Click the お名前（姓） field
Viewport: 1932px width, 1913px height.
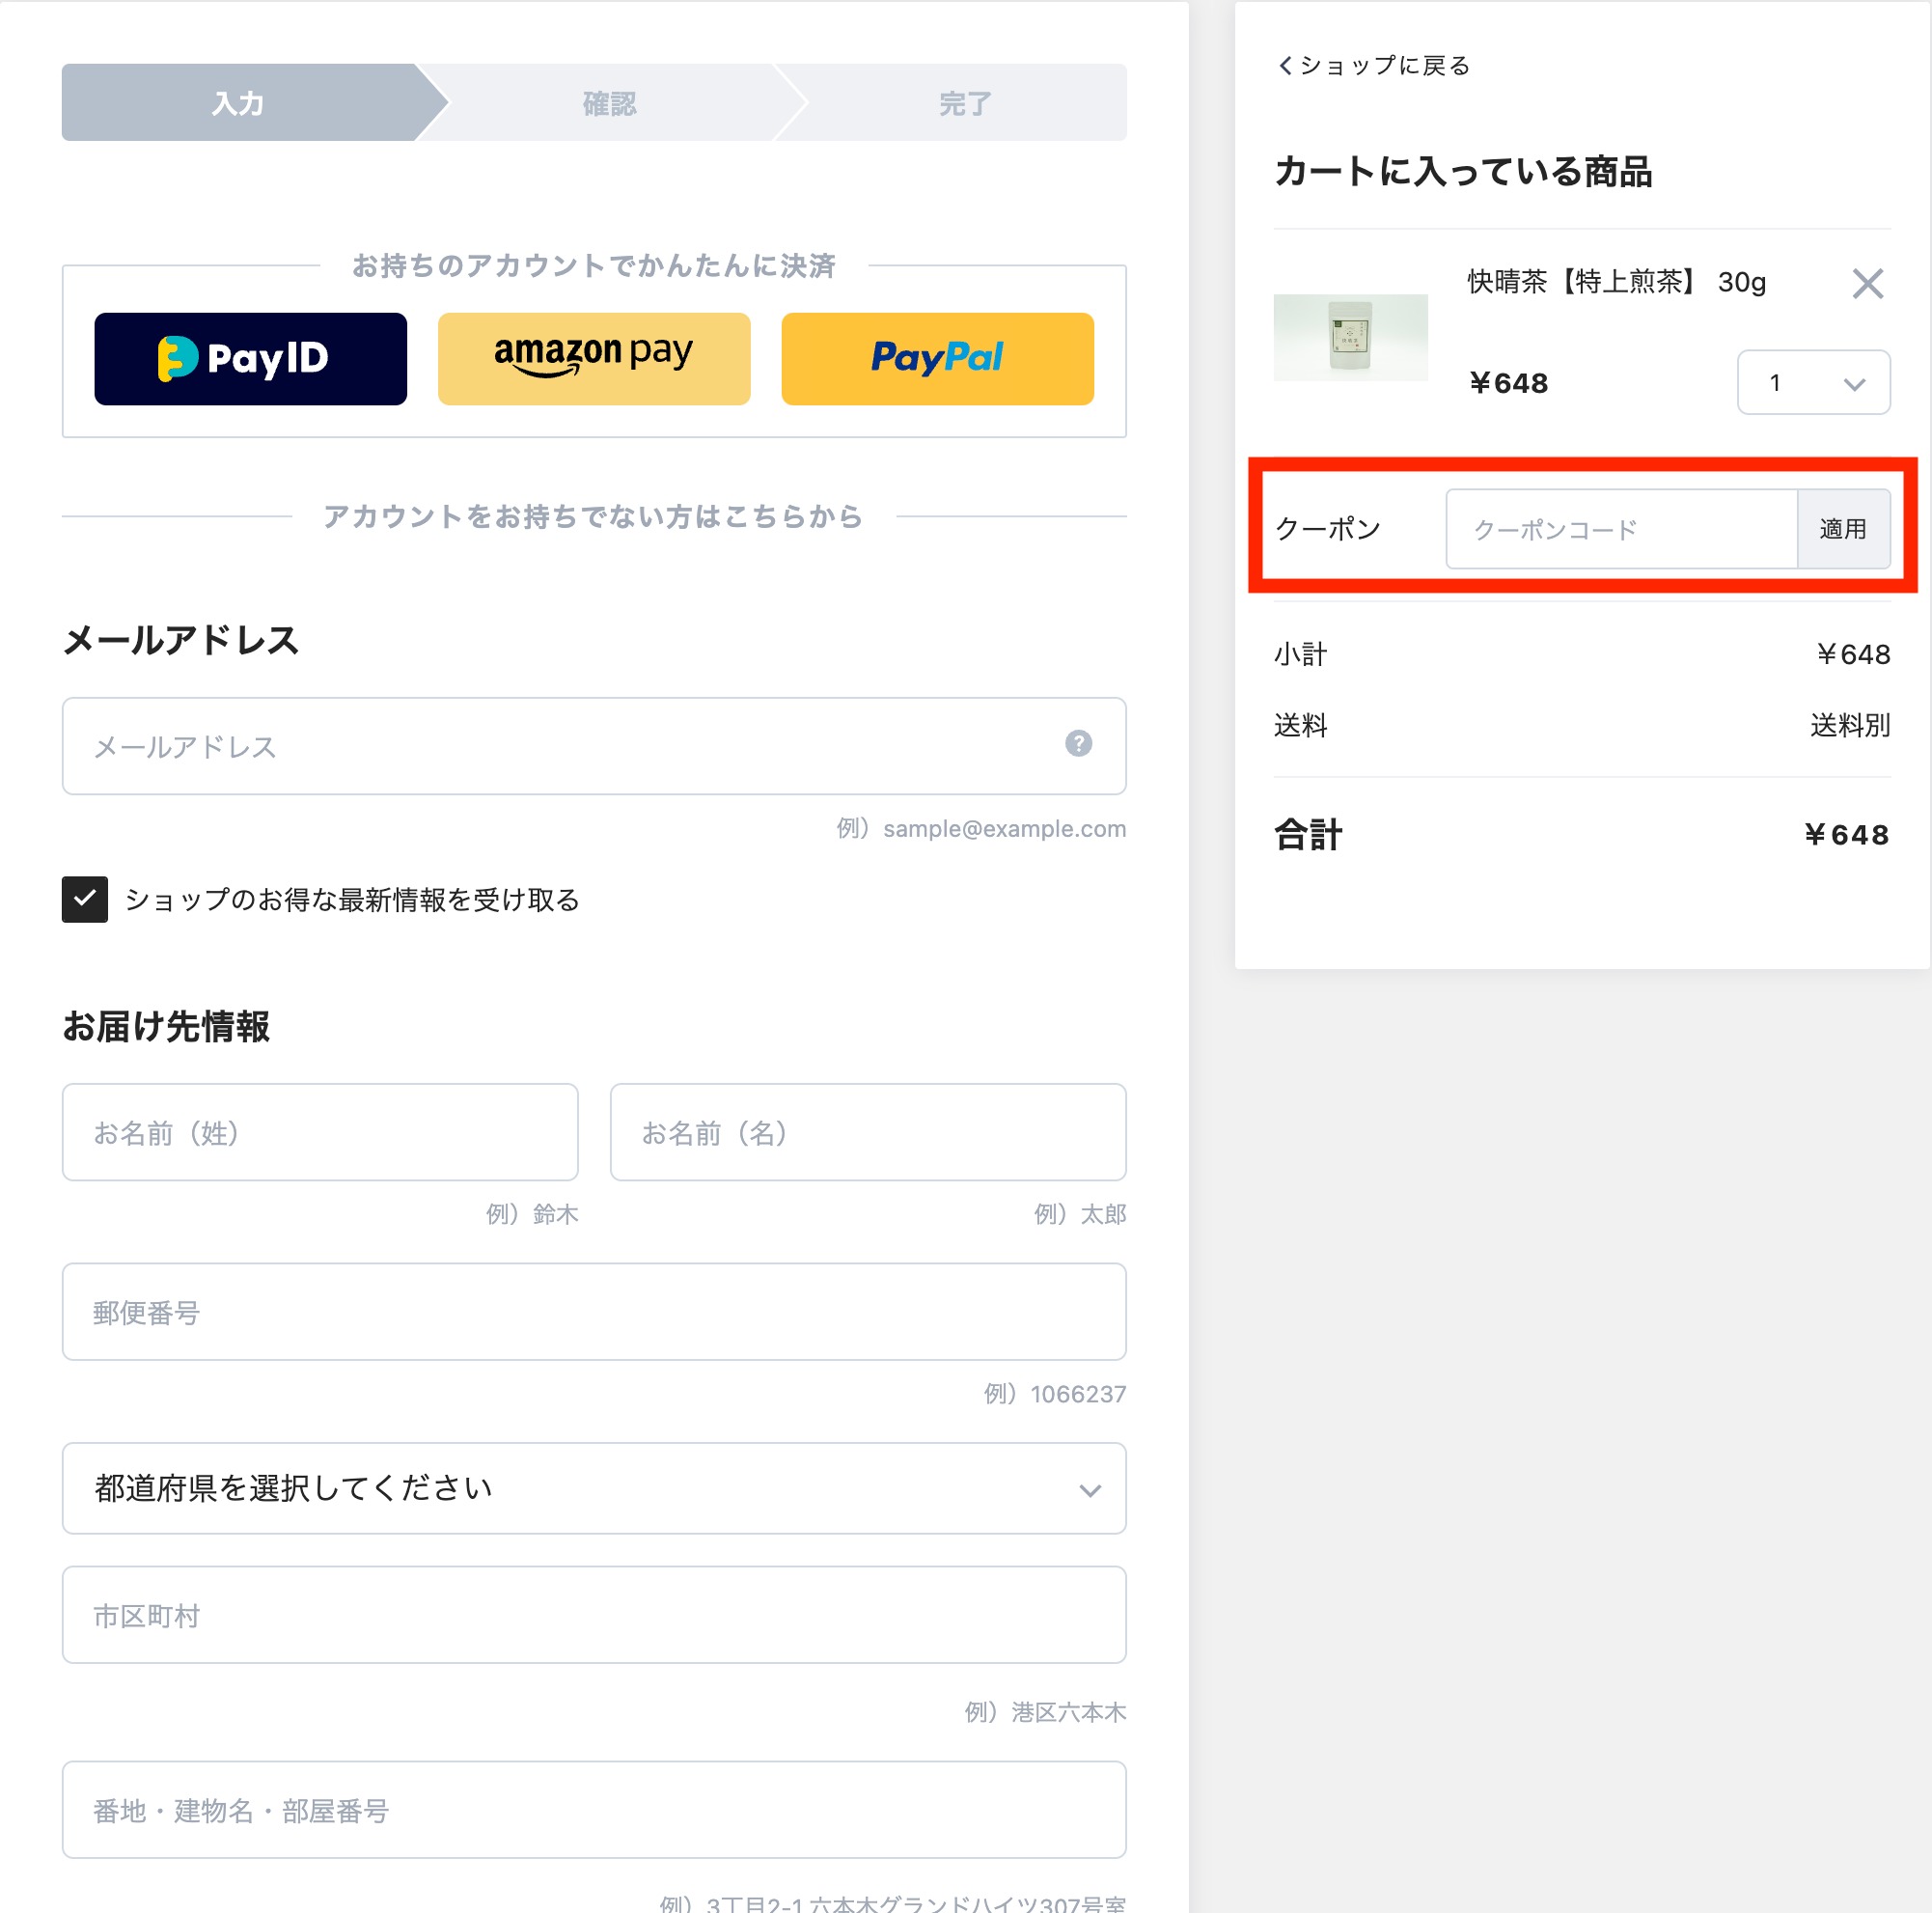(320, 1132)
